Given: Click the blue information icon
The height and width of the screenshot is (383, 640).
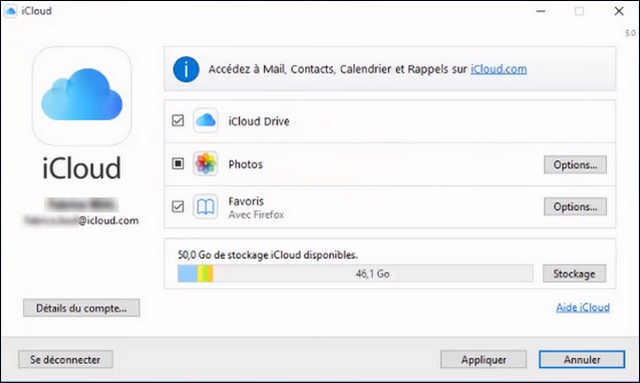Looking at the screenshot, I should point(186,69).
